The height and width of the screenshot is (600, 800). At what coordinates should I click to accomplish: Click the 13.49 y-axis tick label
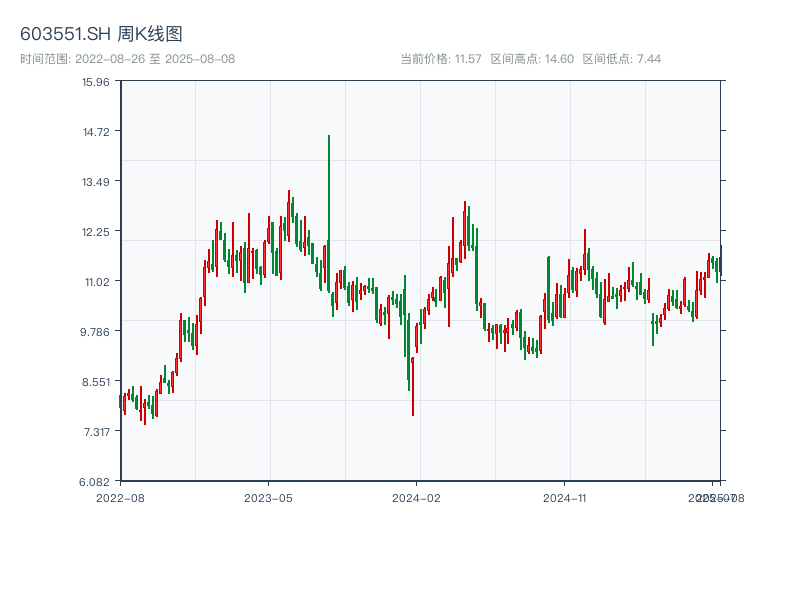click(95, 182)
